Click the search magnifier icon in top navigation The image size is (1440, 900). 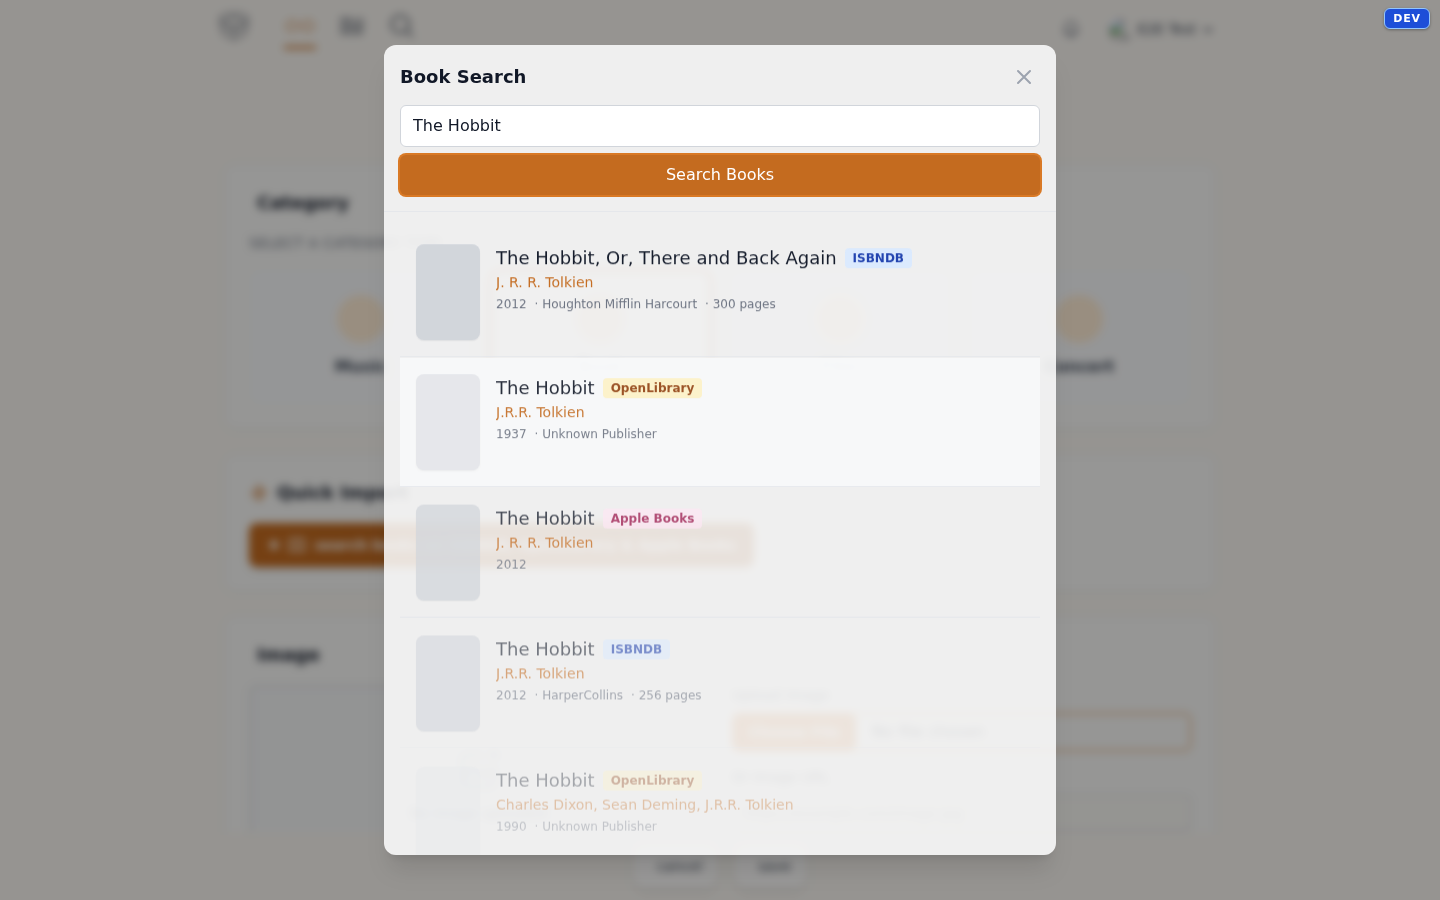(x=401, y=26)
